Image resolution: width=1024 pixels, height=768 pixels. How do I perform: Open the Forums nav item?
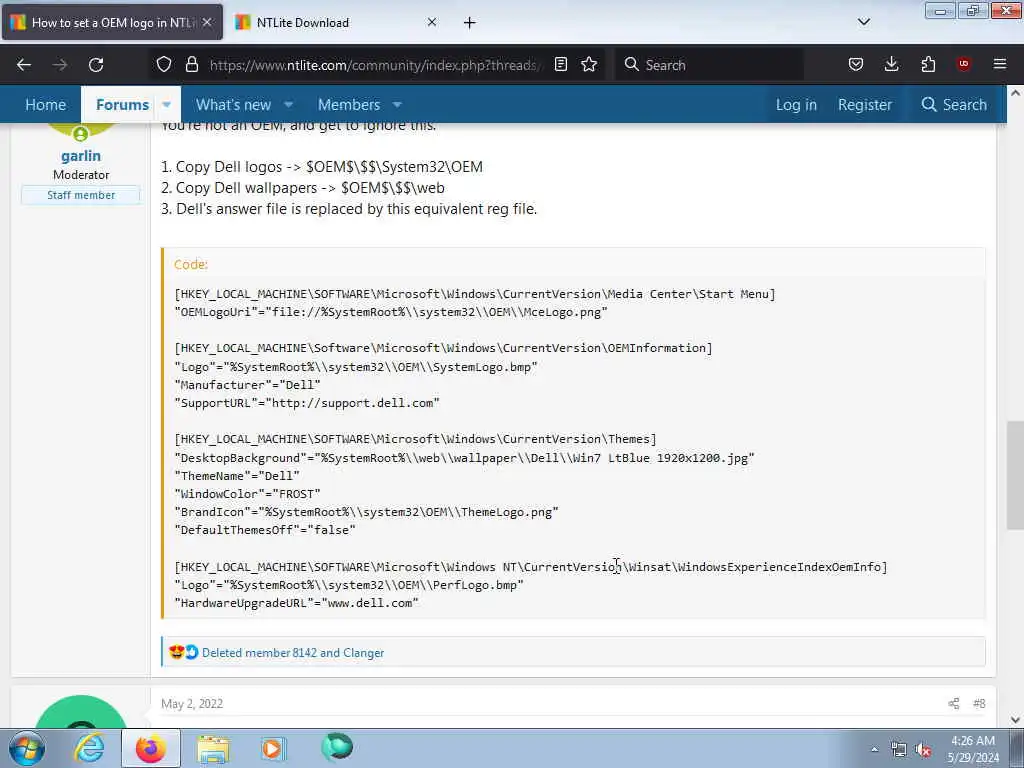[x=122, y=104]
